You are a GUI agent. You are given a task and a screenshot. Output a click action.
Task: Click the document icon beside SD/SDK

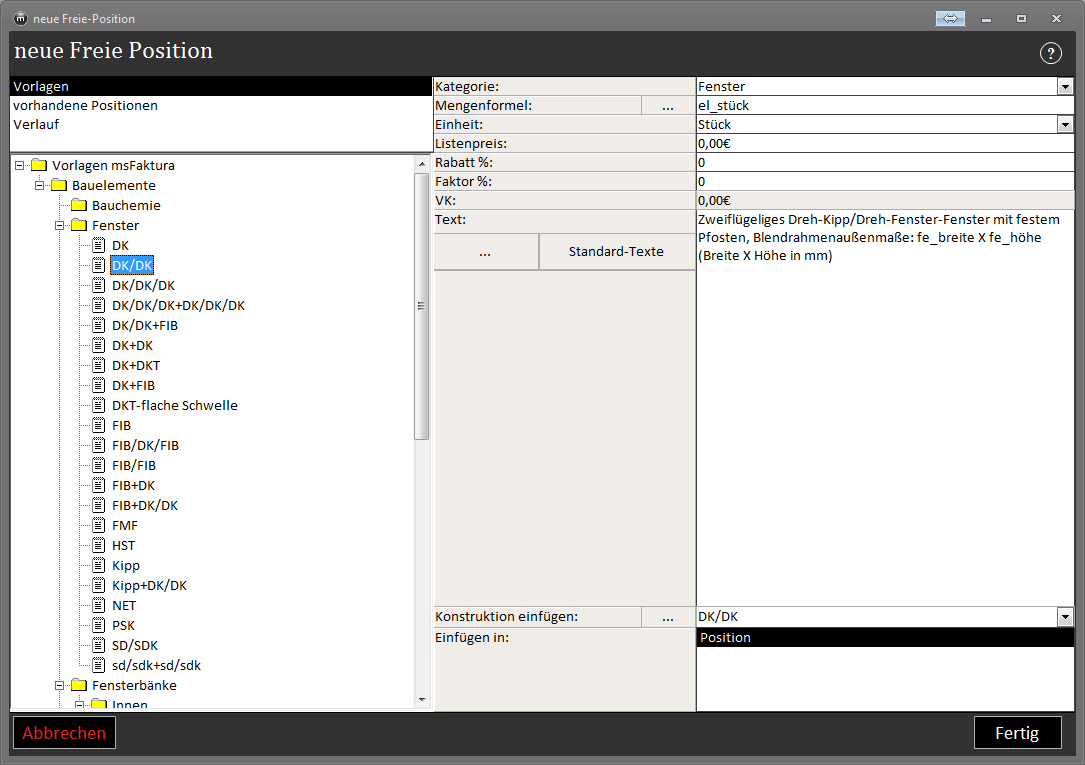tap(99, 645)
